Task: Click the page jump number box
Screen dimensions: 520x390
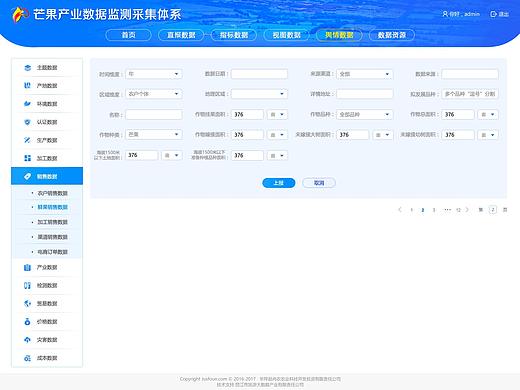Action: click(x=493, y=210)
